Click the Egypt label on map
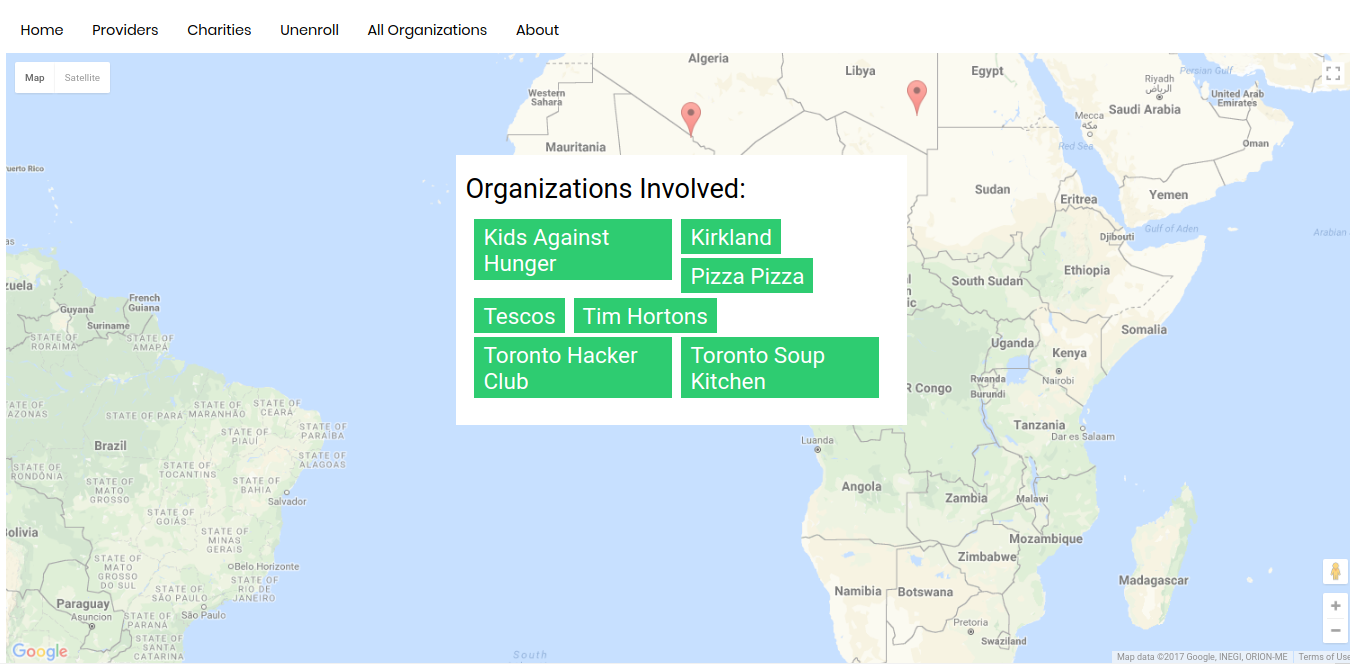The image size is (1350, 664). point(987,71)
